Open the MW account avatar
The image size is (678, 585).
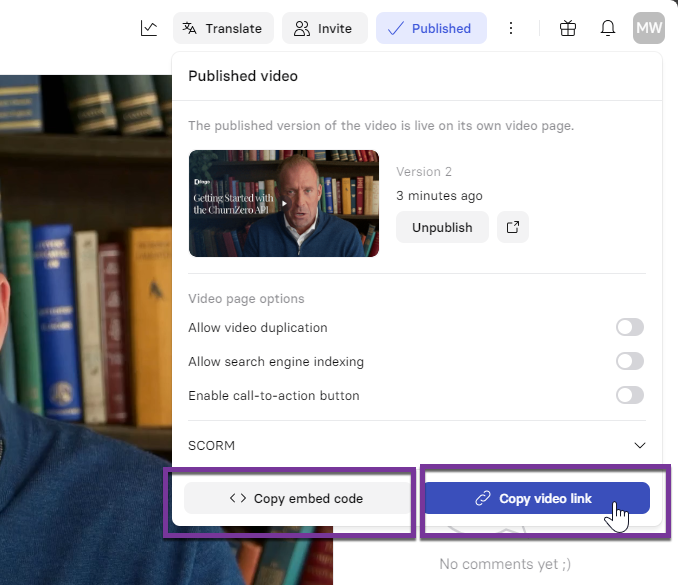[649, 28]
